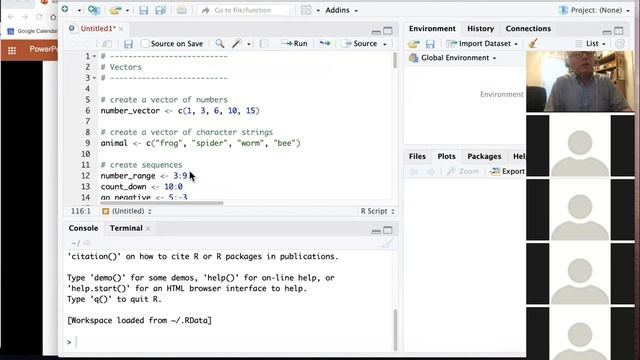
Task: Click the console prompt input line
Action: tap(229, 342)
